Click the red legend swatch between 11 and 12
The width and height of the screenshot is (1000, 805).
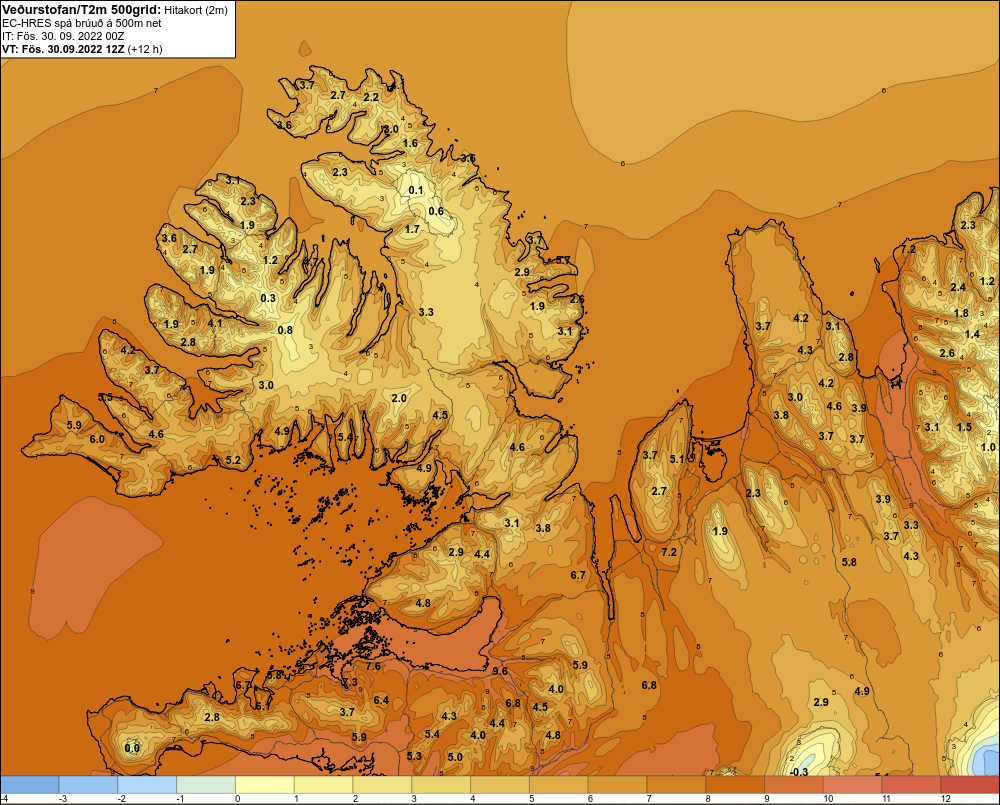pos(911,785)
